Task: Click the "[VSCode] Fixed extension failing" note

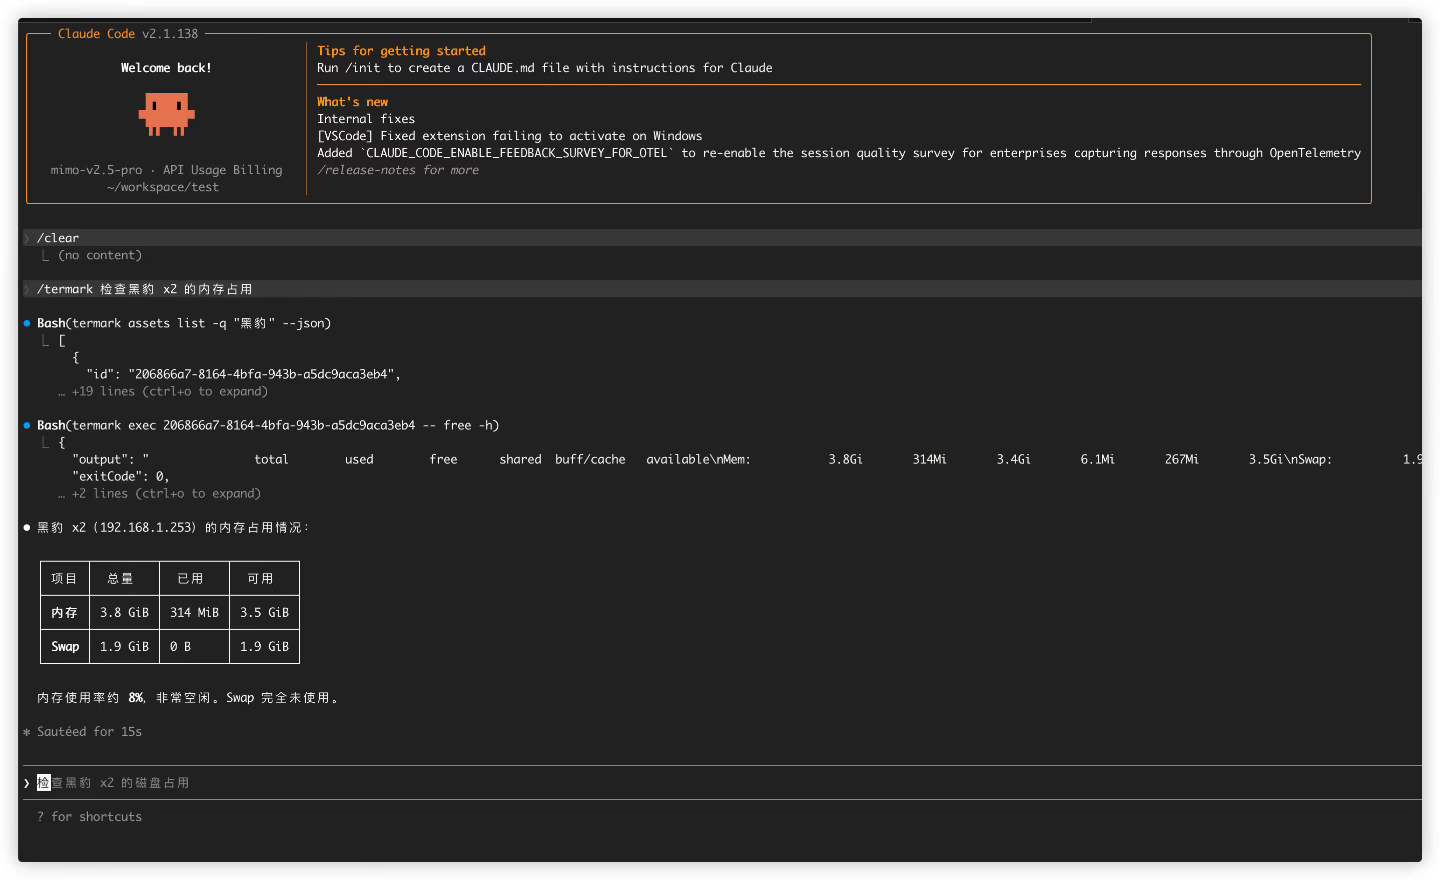Action: click(x=510, y=136)
